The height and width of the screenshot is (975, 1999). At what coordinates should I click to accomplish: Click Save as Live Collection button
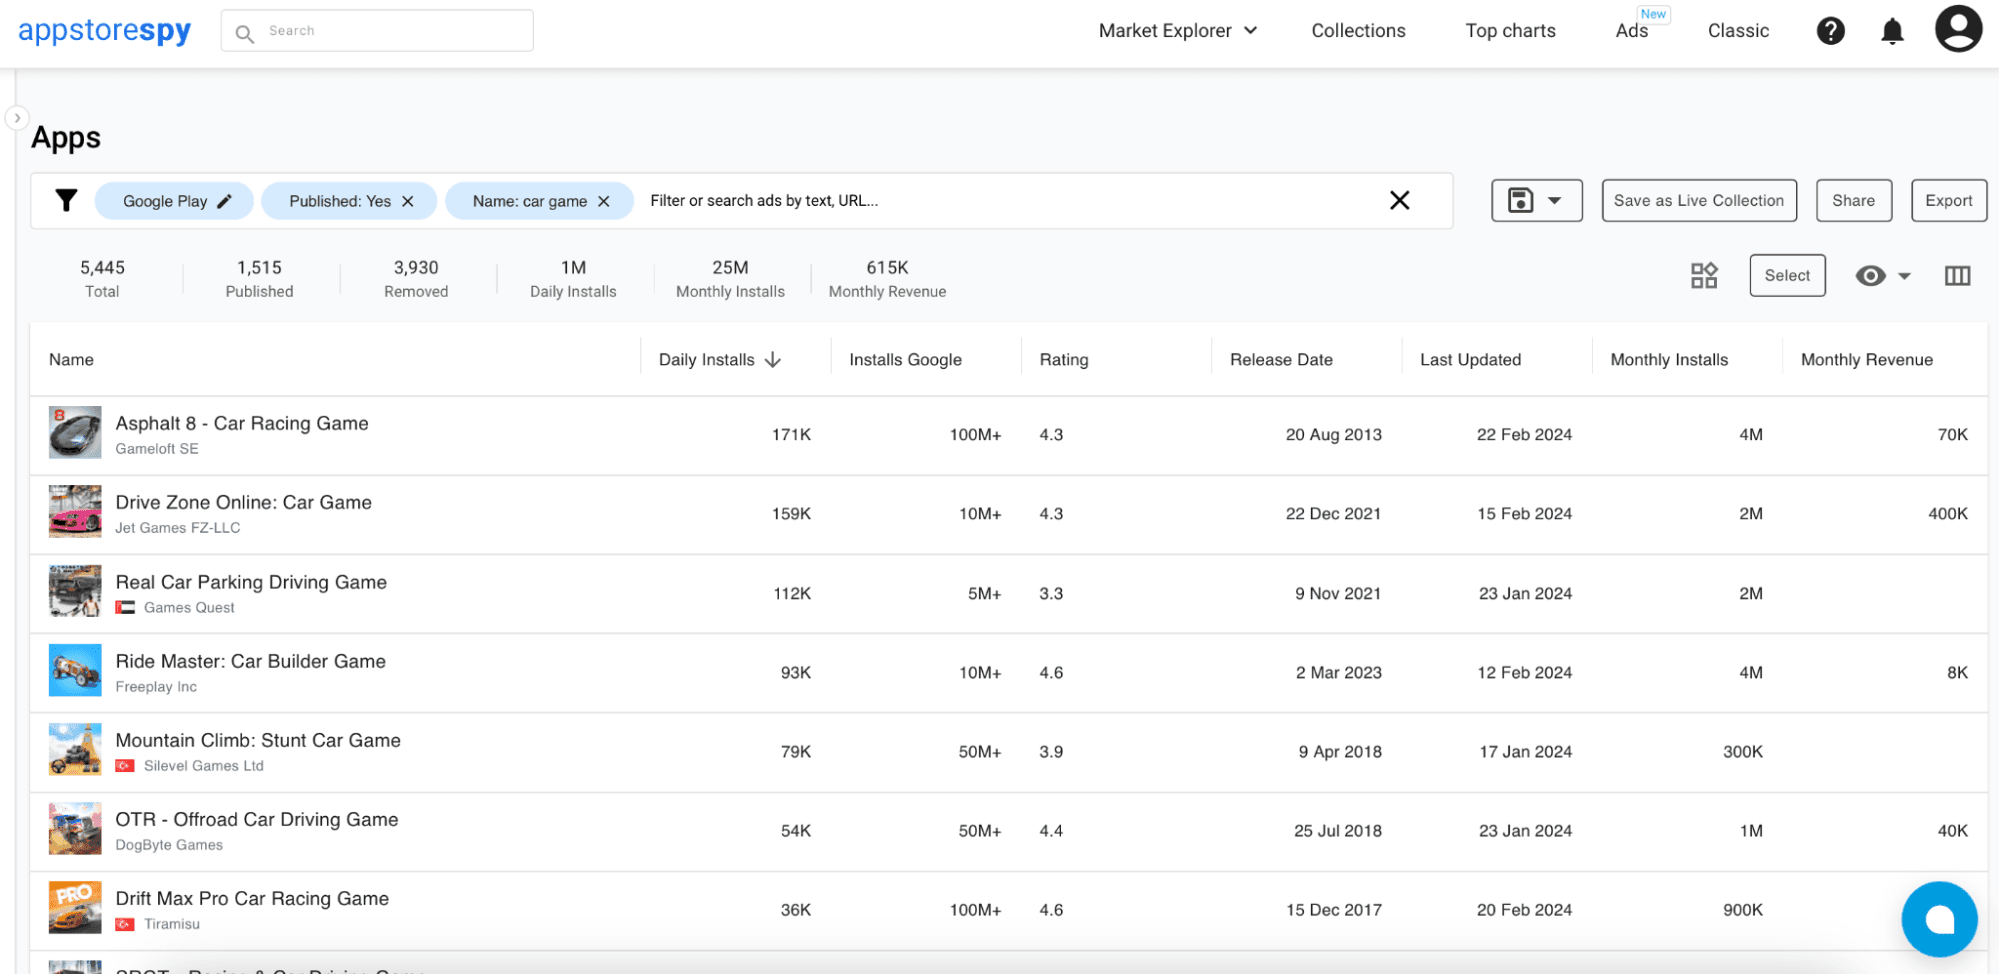coord(1698,201)
